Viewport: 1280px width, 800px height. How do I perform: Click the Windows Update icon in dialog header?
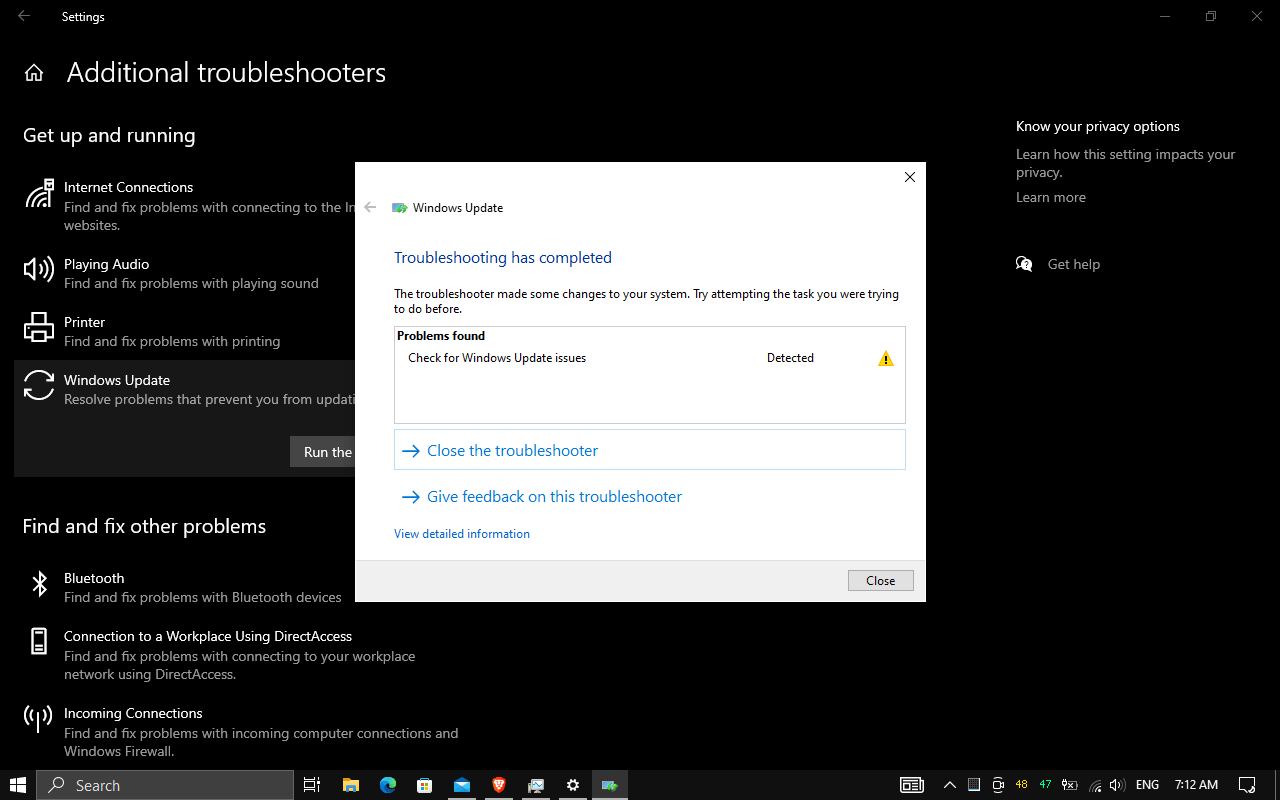click(400, 208)
